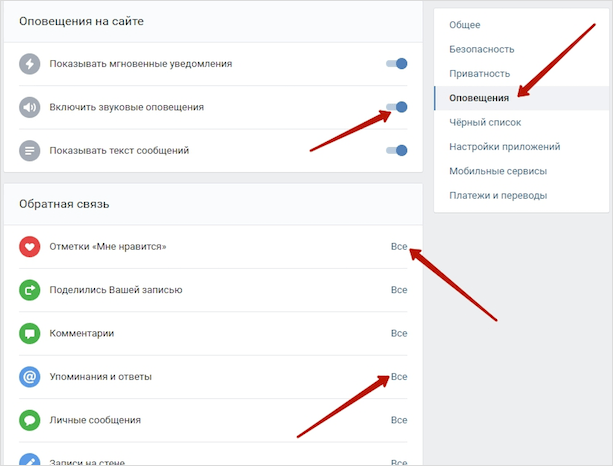Open the Мобильные сервисы section
The height and width of the screenshot is (466, 613).
[x=522, y=171]
